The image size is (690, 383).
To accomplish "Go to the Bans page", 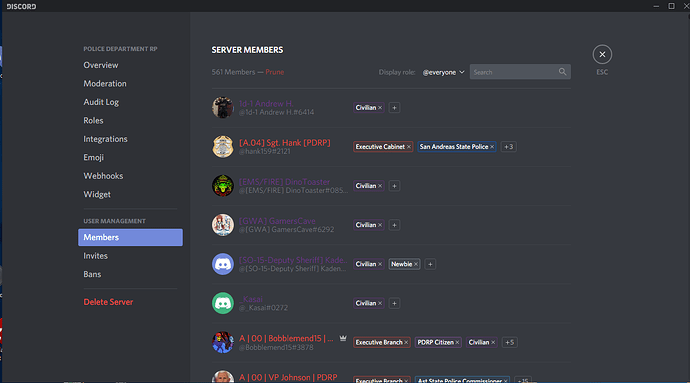I will (x=92, y=274).
